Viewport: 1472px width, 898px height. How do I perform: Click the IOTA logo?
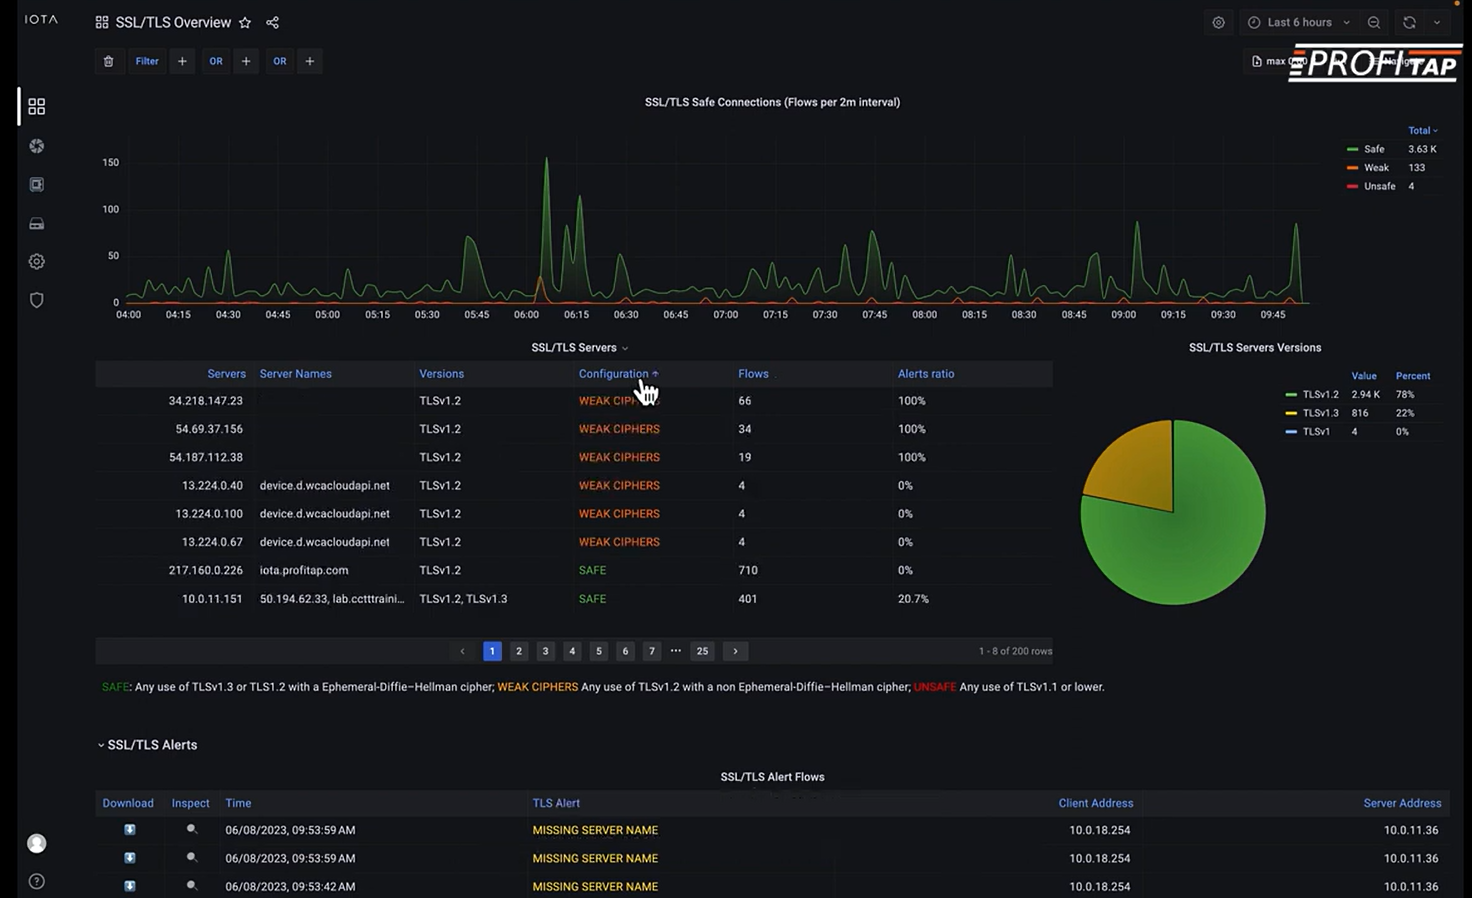[x=41, y=19]
